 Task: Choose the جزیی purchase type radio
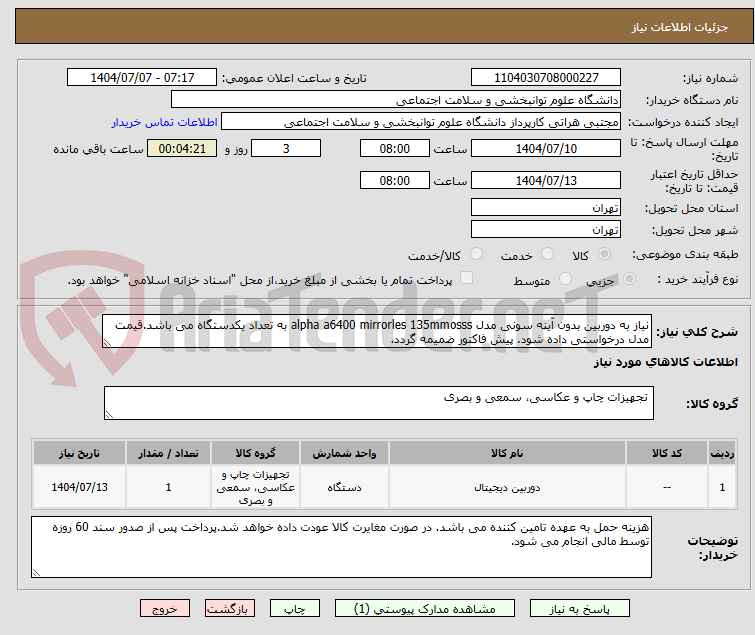[629, 279]
